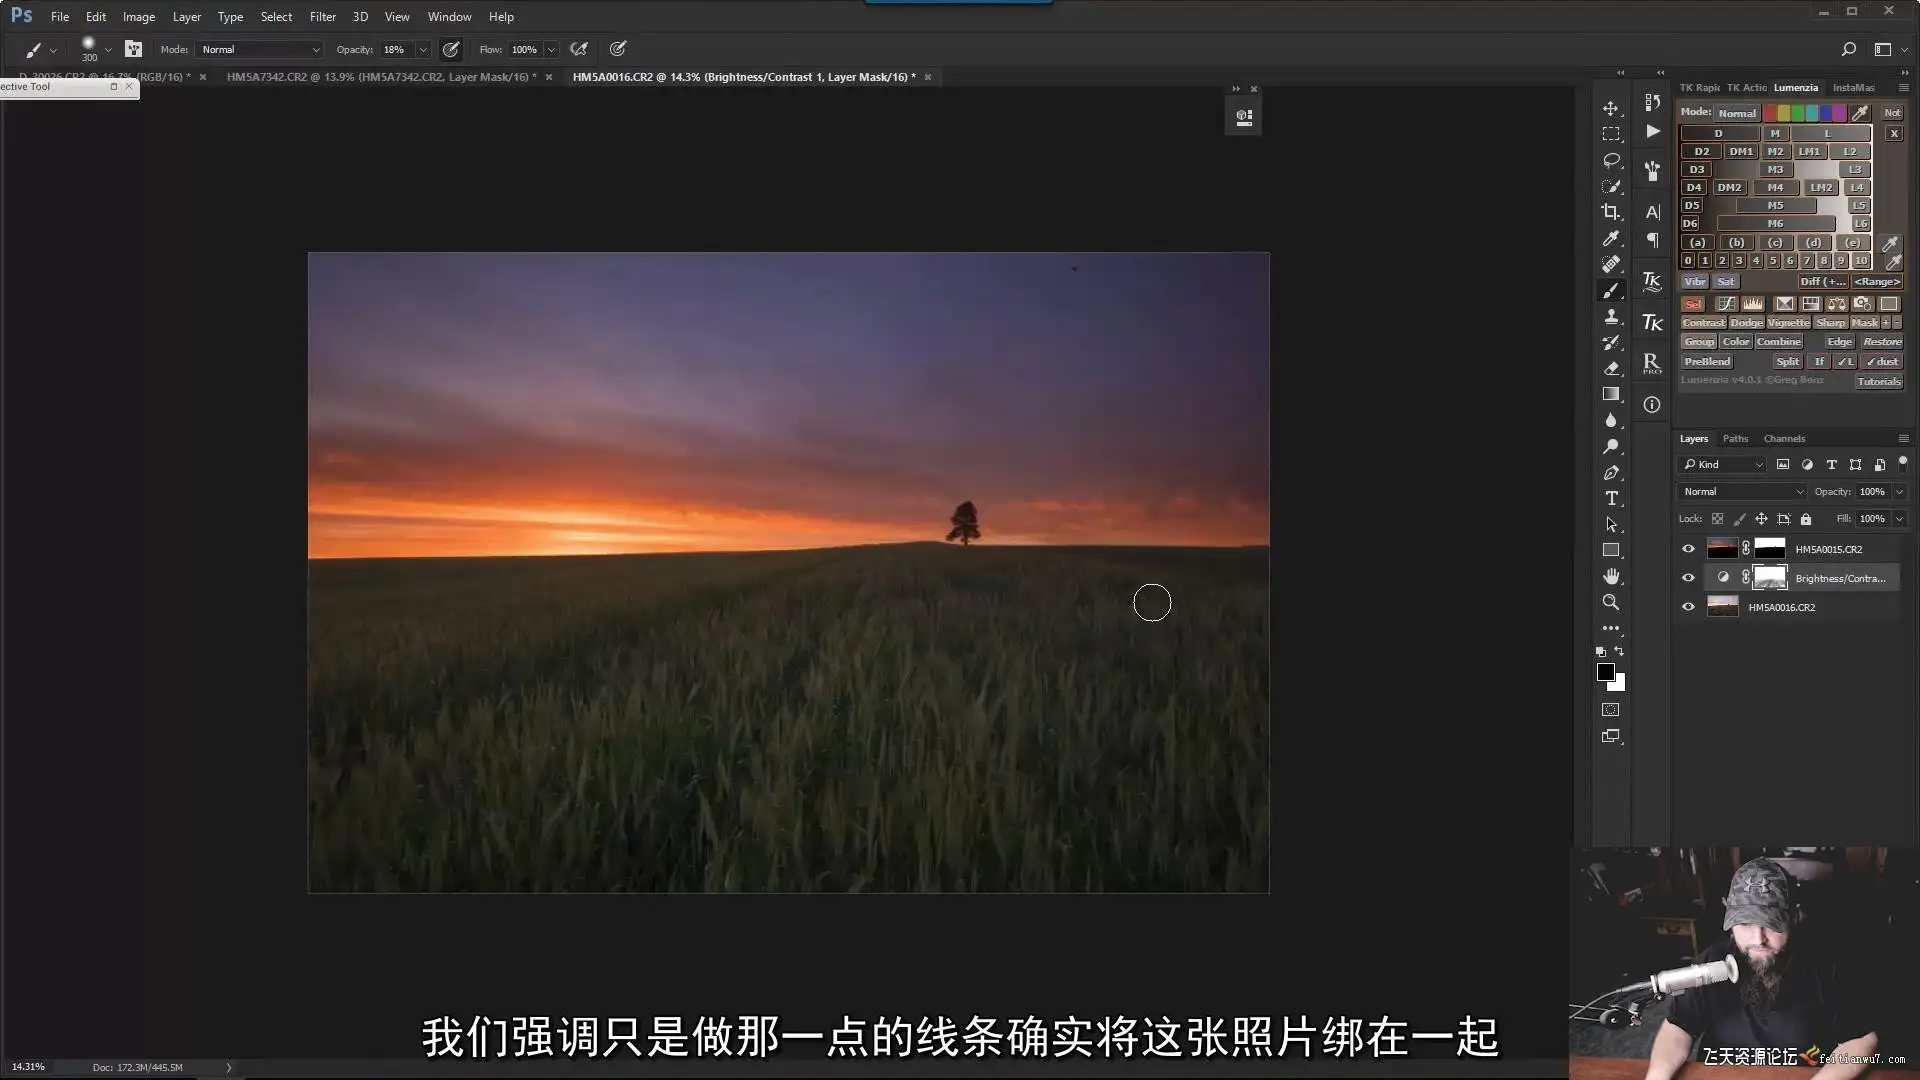
Task: Expand the brush Opacity slider dropdown
Action: pos(423,49)
